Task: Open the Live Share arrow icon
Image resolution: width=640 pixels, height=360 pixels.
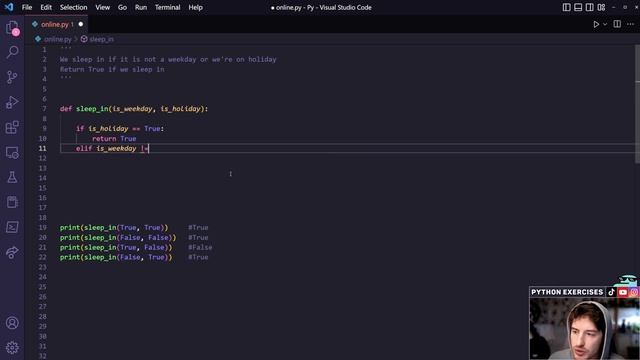Action: click(x=12, y=252)
